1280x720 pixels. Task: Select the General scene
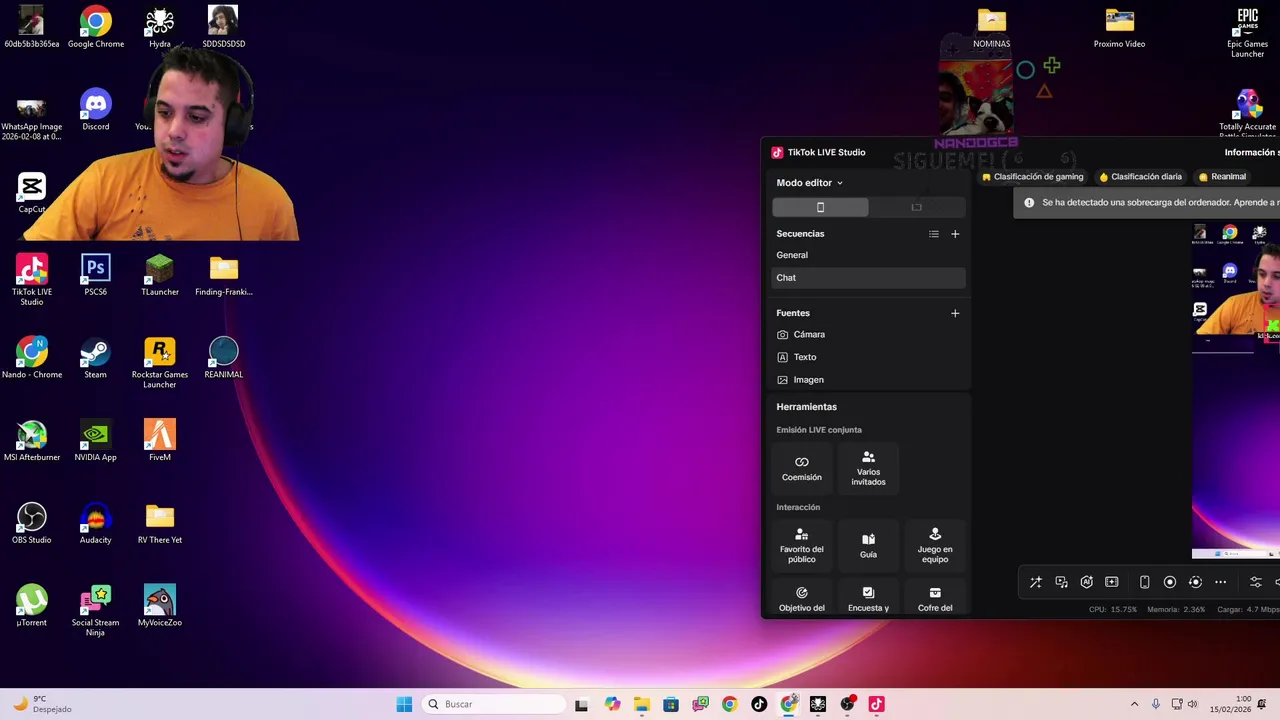click(x=868, y=255)
